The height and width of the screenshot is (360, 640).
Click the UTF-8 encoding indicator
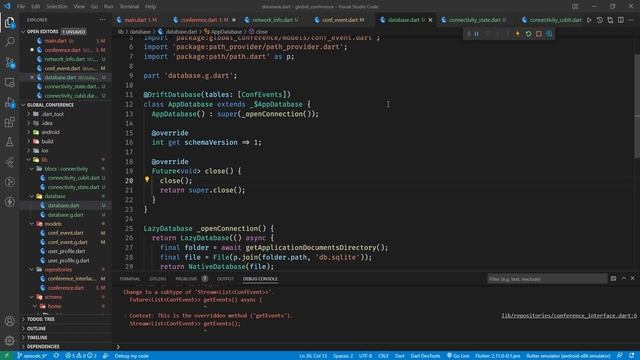point(365,356)
